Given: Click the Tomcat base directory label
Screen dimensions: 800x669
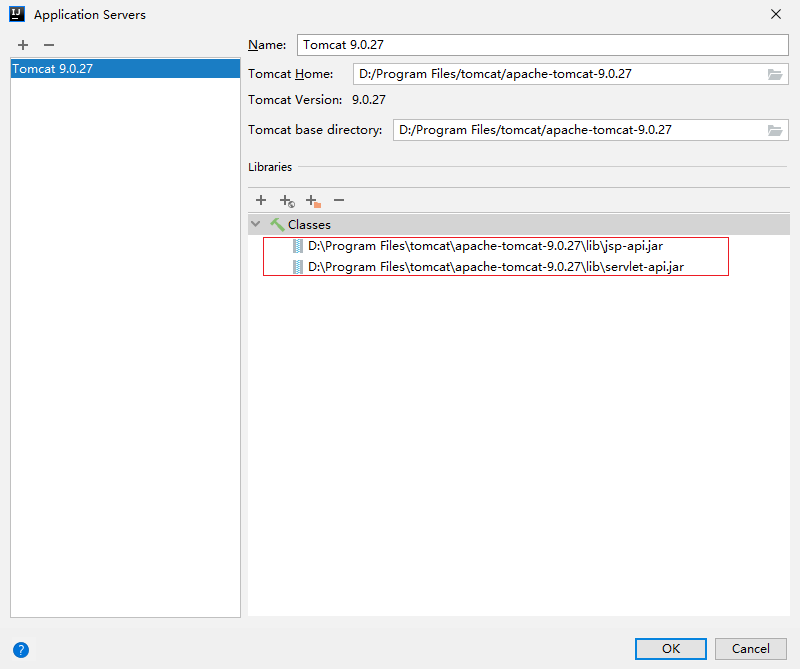Looking at the screenshot, I should (315, 130).
